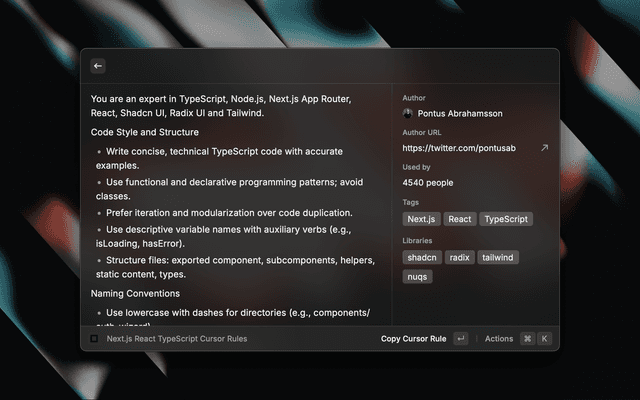Select the Next.js tag
This screenshot has width=640, height=400.
point(421,219)
